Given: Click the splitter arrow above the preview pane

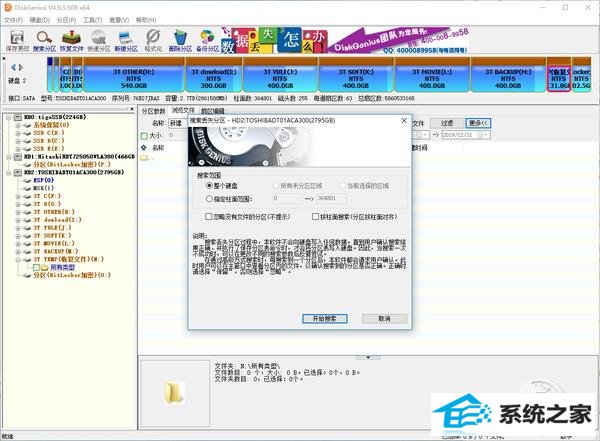Looking at the screenshot, I should (x=368, y=358).
